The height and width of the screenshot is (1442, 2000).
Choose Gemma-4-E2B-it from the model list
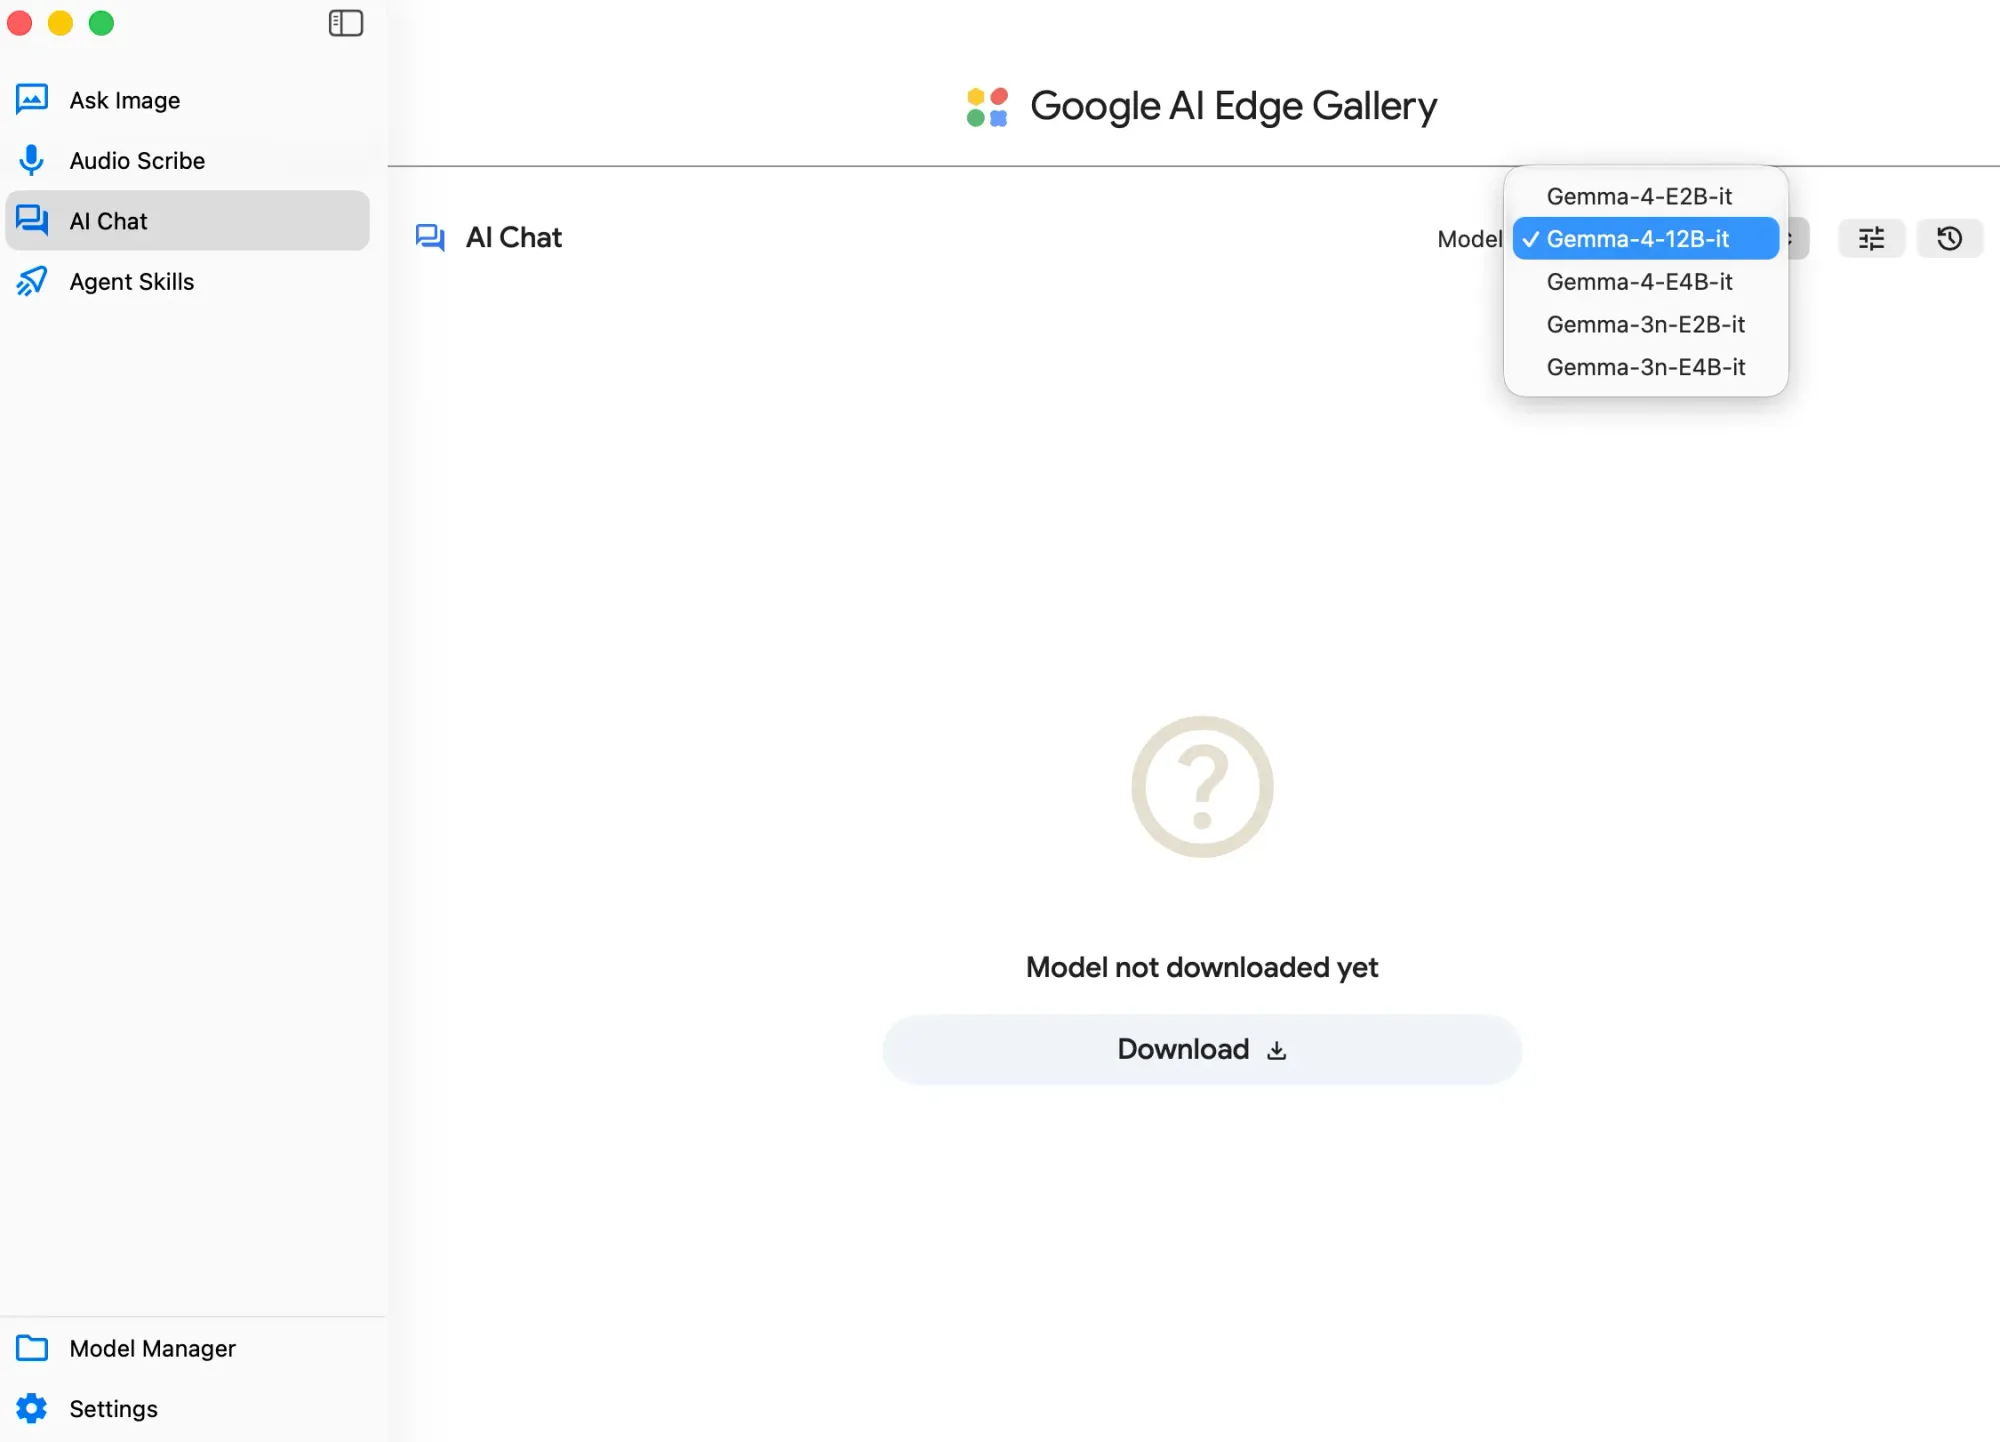pyautogui.click(x=1645, y=196)
